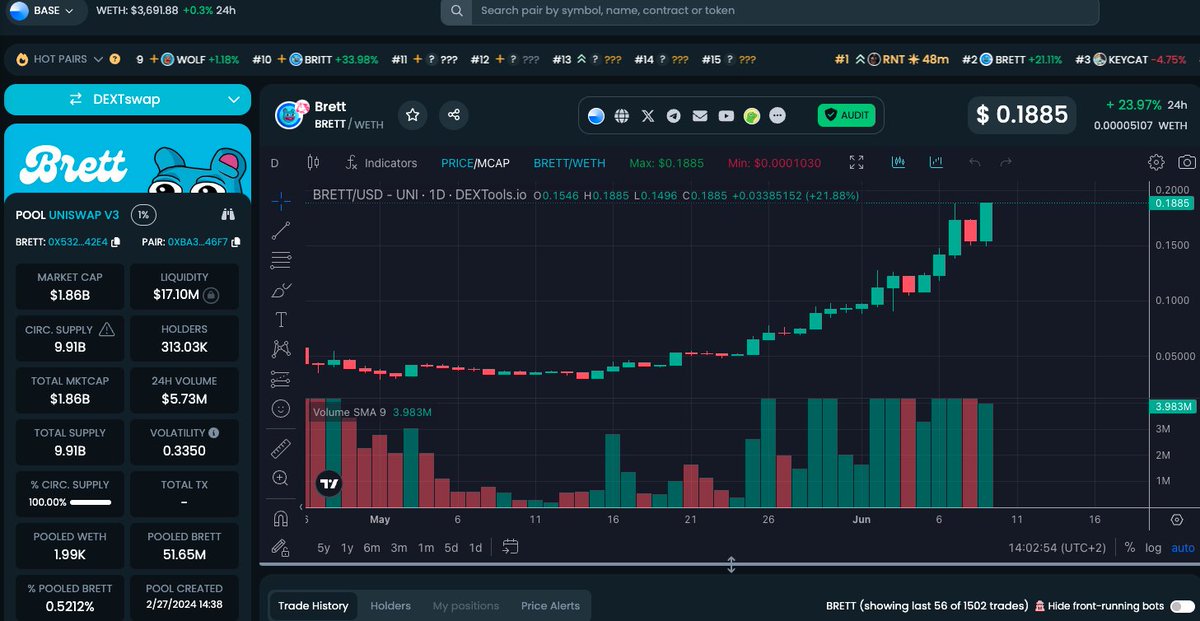Open the candlestick chart style selector

313,163
